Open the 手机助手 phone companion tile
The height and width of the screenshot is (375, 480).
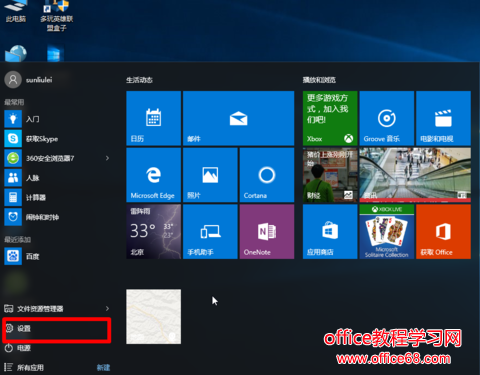(x=210, y=231)
